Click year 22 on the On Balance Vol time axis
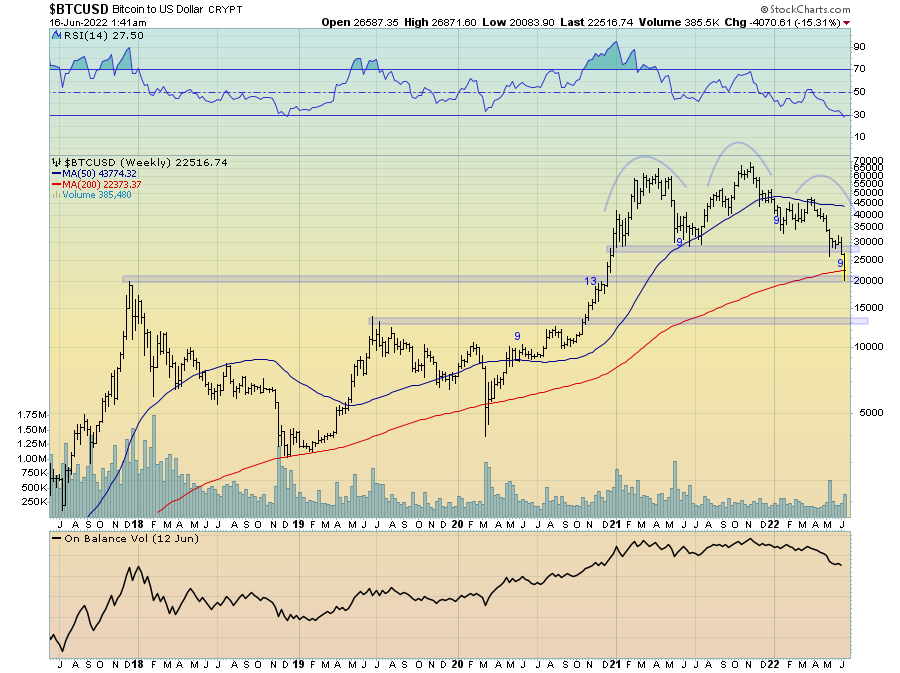Image resolution: width=900 pixels, height=673 pixels. click(774, 664)
